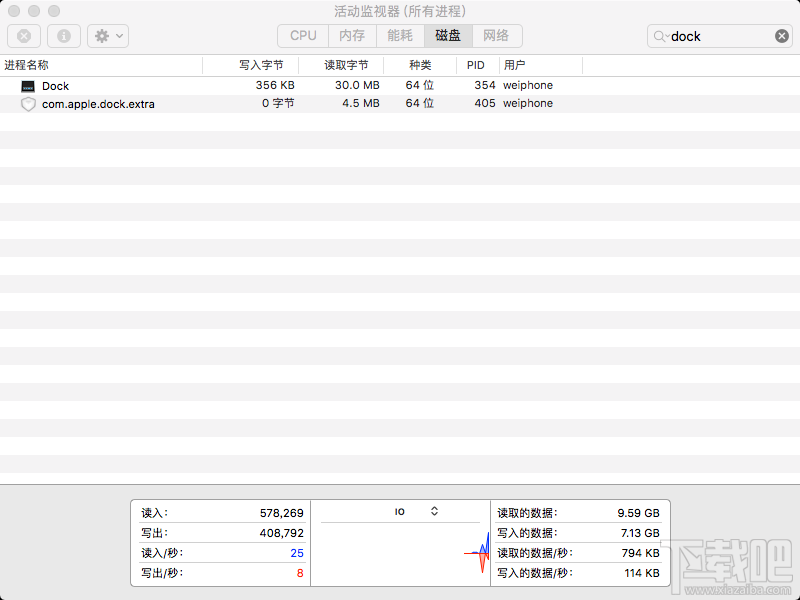
Task: Click the gear options icon
Action: click(x=100, y=36)
